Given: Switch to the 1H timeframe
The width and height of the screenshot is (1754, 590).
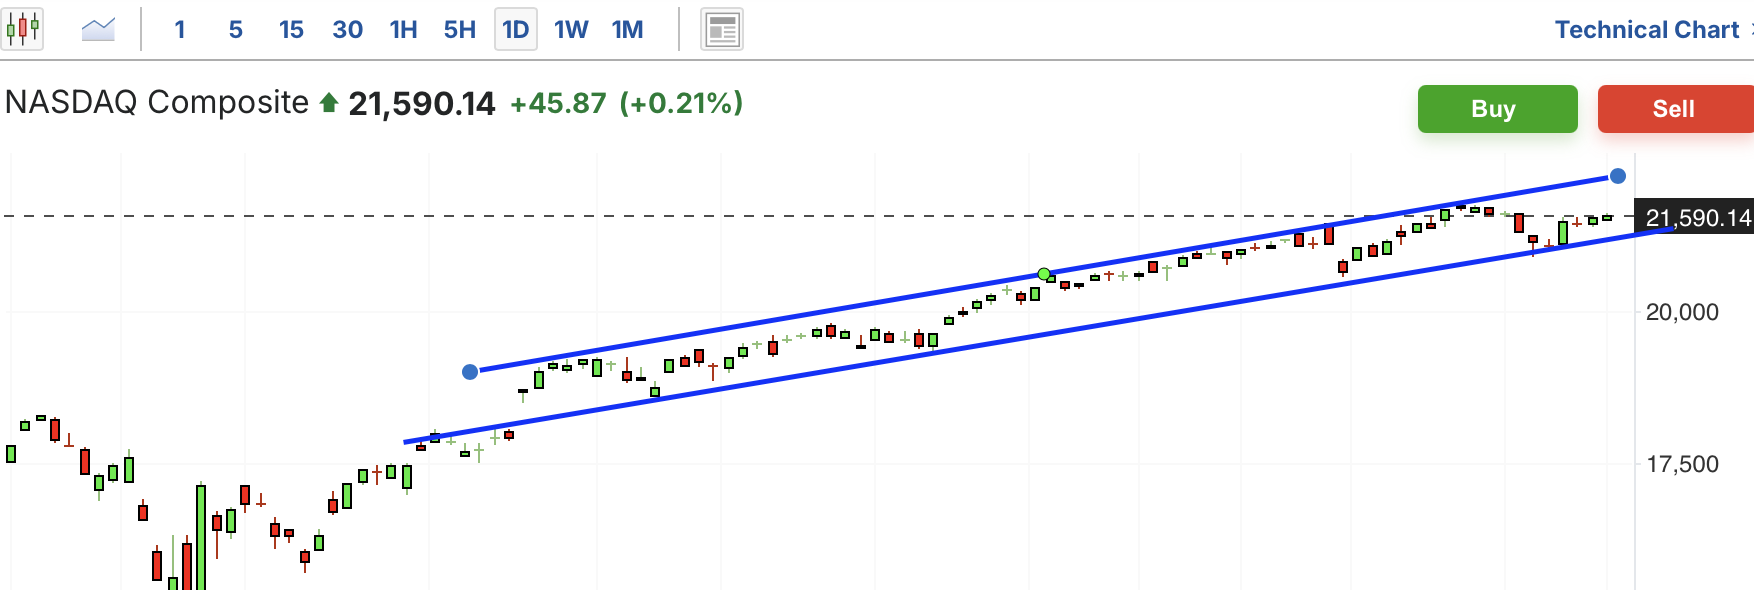Looking at the screenshot, I should coord(404,29).
